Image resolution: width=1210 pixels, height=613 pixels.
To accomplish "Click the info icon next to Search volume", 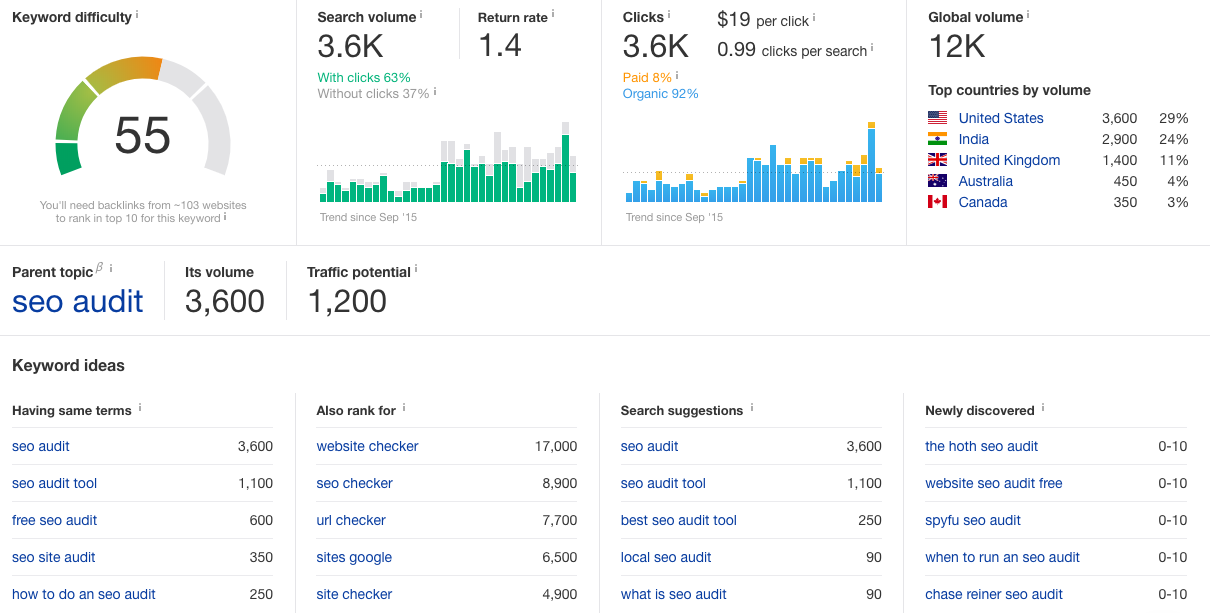I will tap(421, 15).
